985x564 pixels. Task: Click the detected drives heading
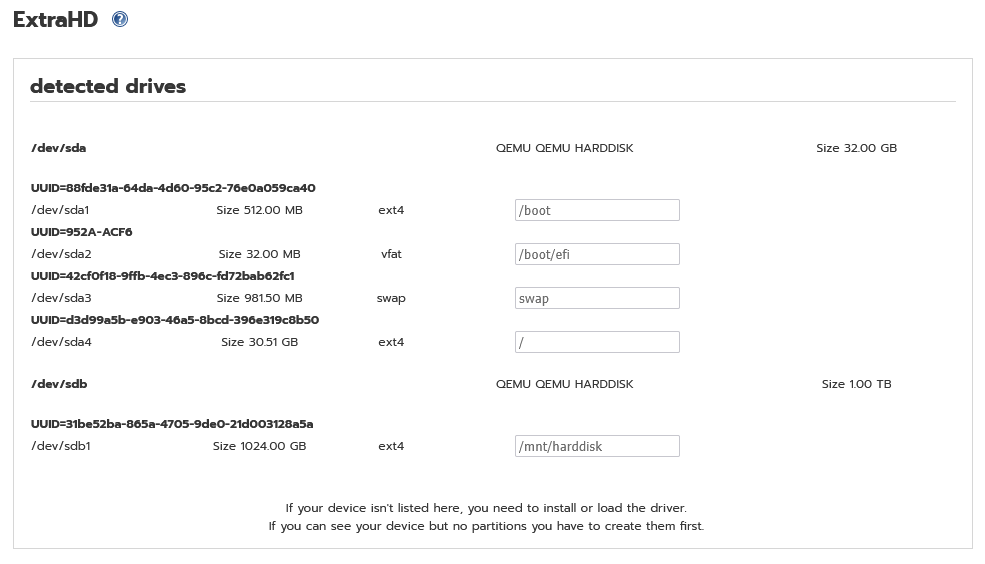[x=108, y=86]
